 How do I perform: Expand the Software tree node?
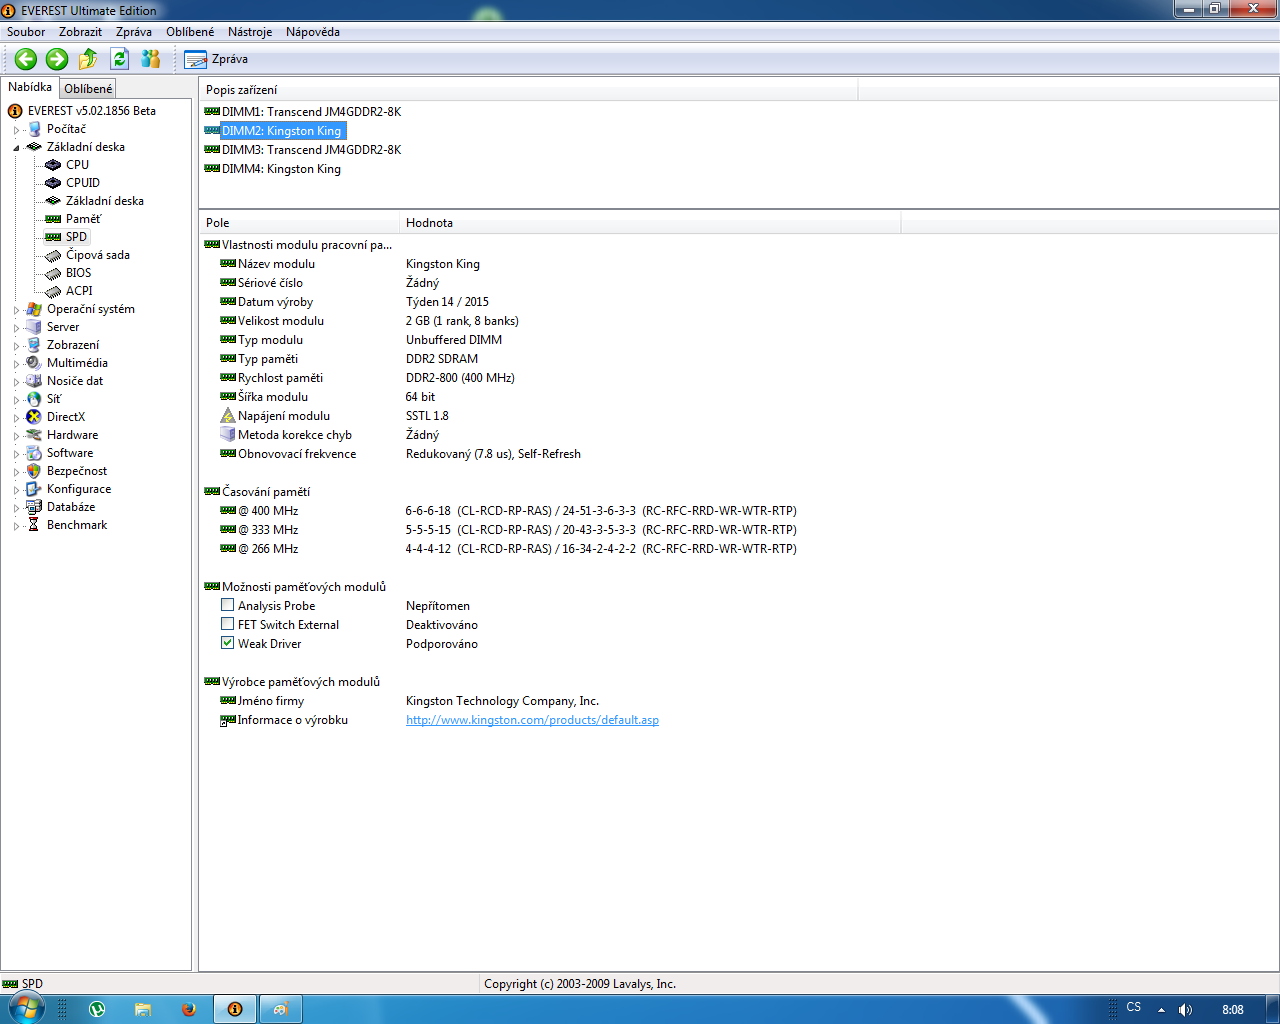(17, 454)
